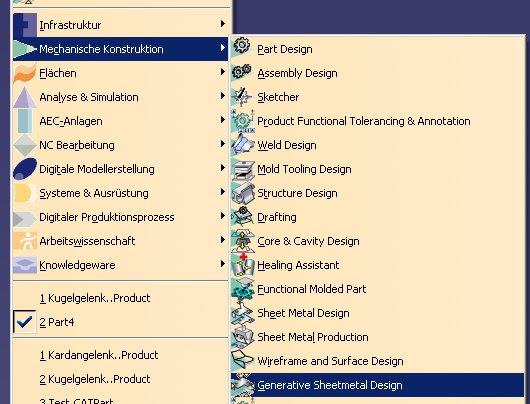
Task: Click the Weld Design icon
Action: pos(243,144)
